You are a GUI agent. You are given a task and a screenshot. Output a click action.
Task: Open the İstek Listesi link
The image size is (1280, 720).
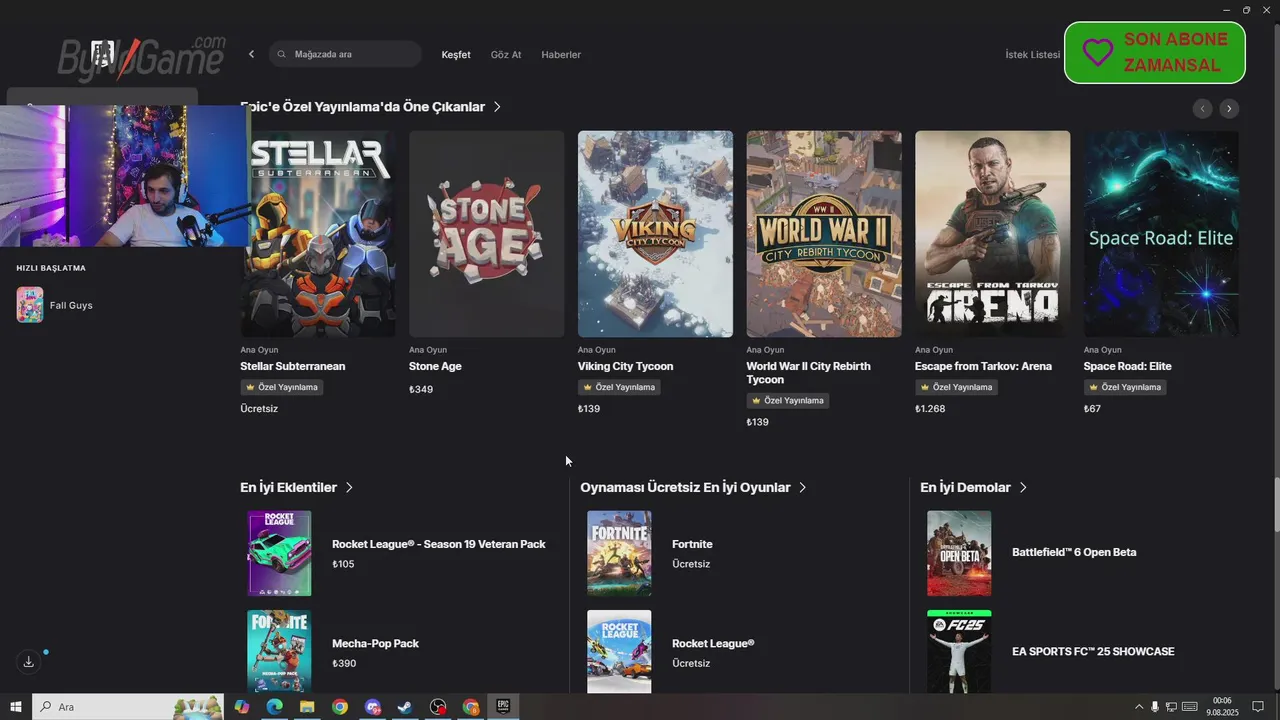(1032, 55)
